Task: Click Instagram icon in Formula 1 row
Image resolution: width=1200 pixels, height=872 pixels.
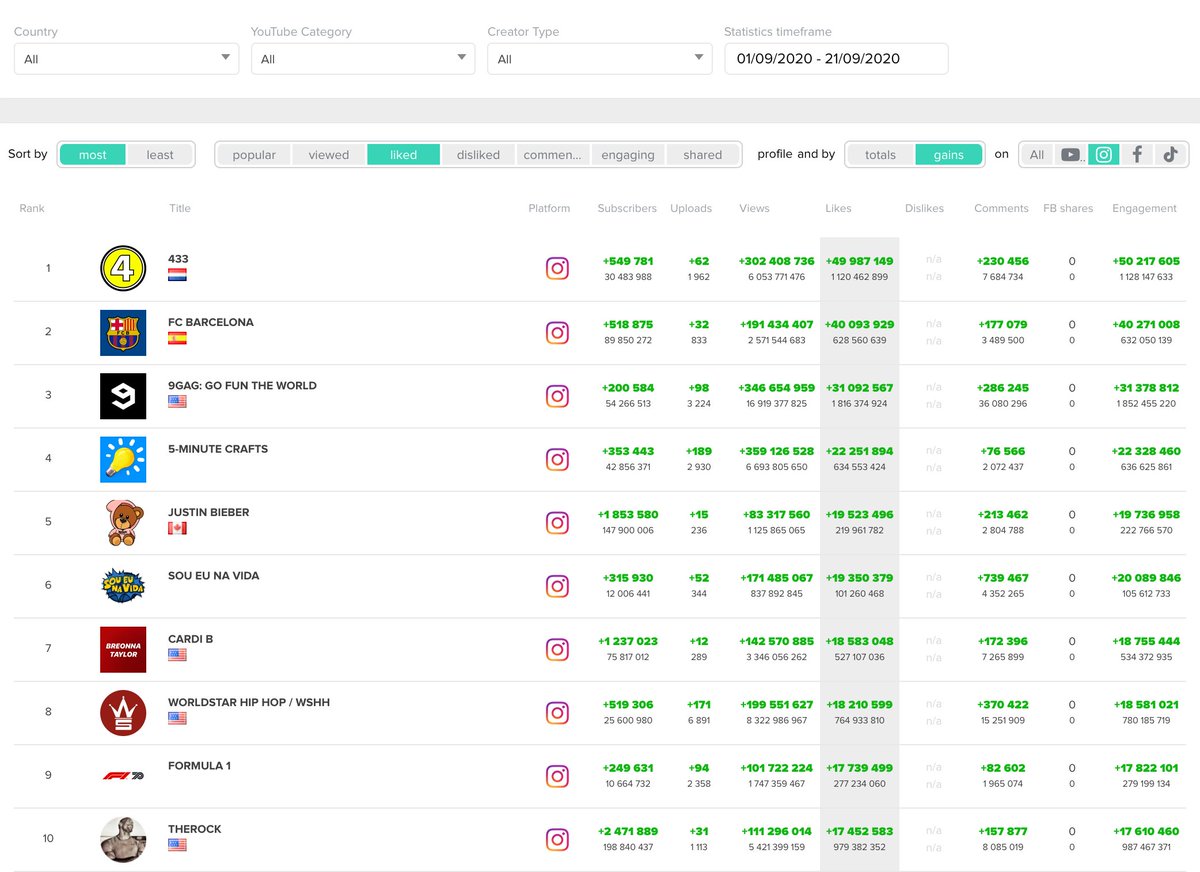Action: click(557, 776)
